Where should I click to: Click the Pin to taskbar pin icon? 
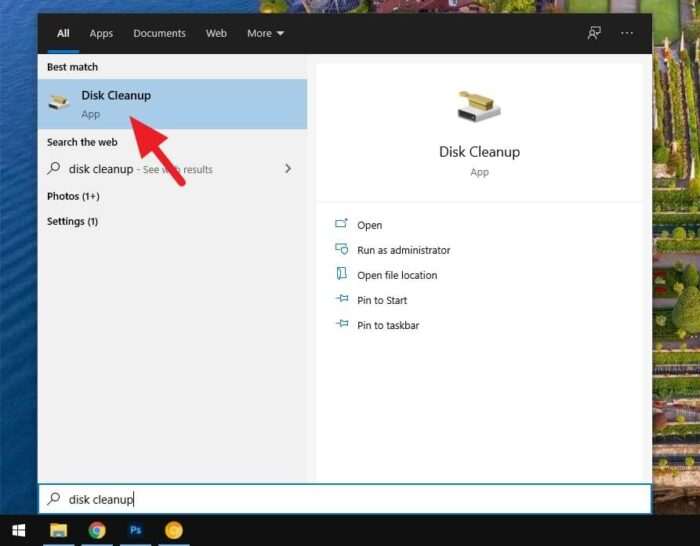coord(342,323)
